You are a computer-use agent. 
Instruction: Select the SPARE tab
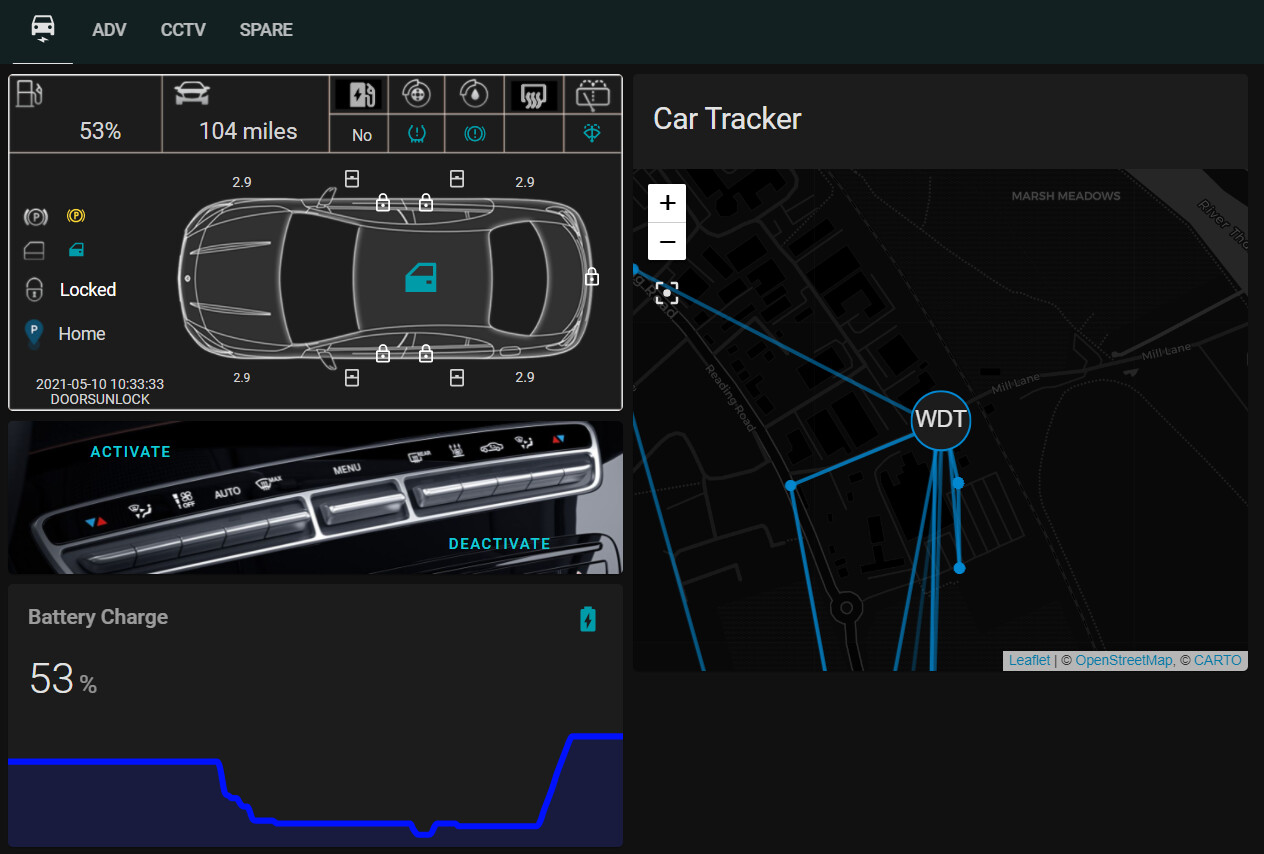click(265, 30)
